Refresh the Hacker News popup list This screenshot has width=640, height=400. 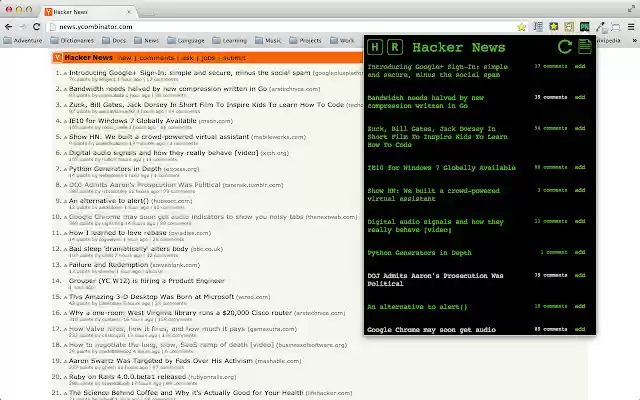pos(565,47)
